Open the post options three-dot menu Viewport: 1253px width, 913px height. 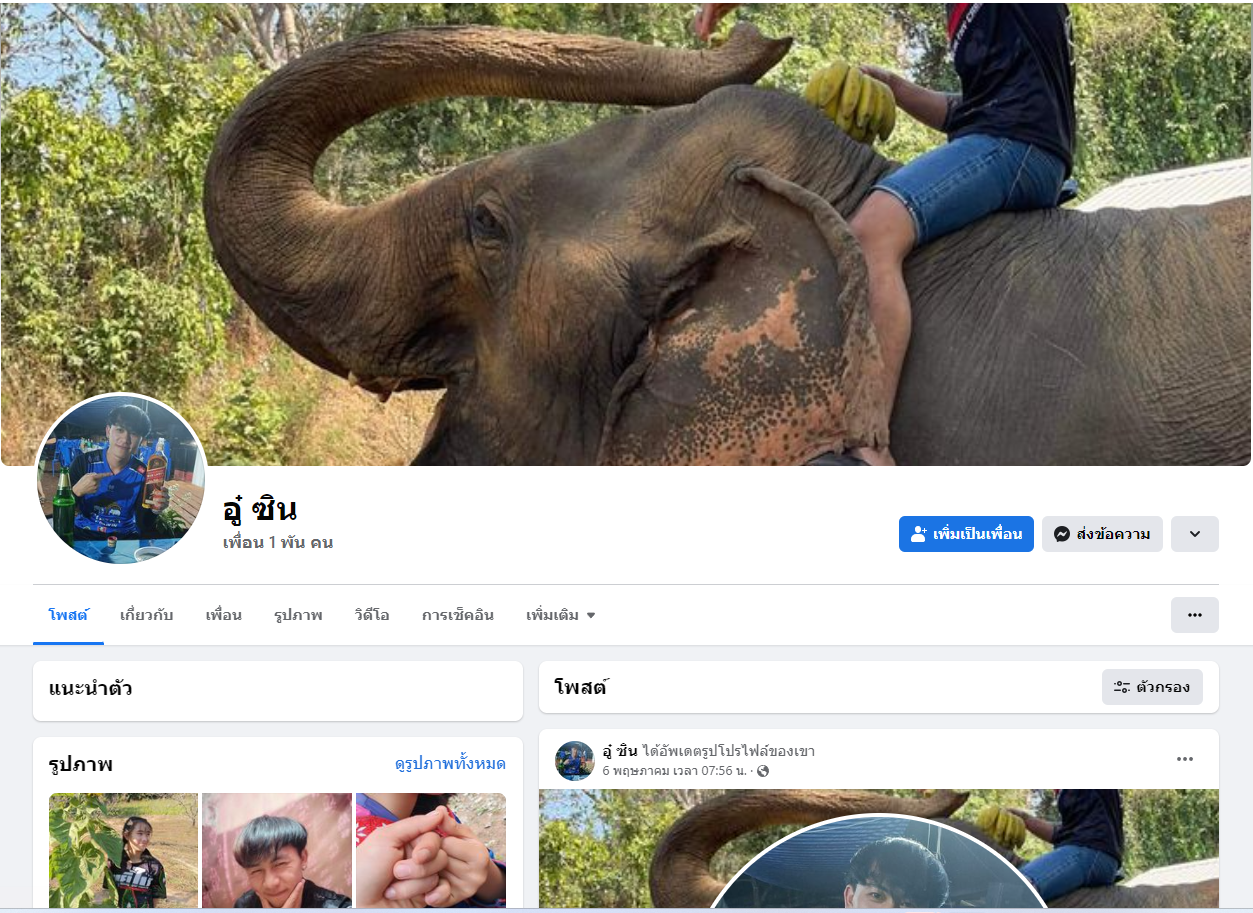click(1184, 759)
